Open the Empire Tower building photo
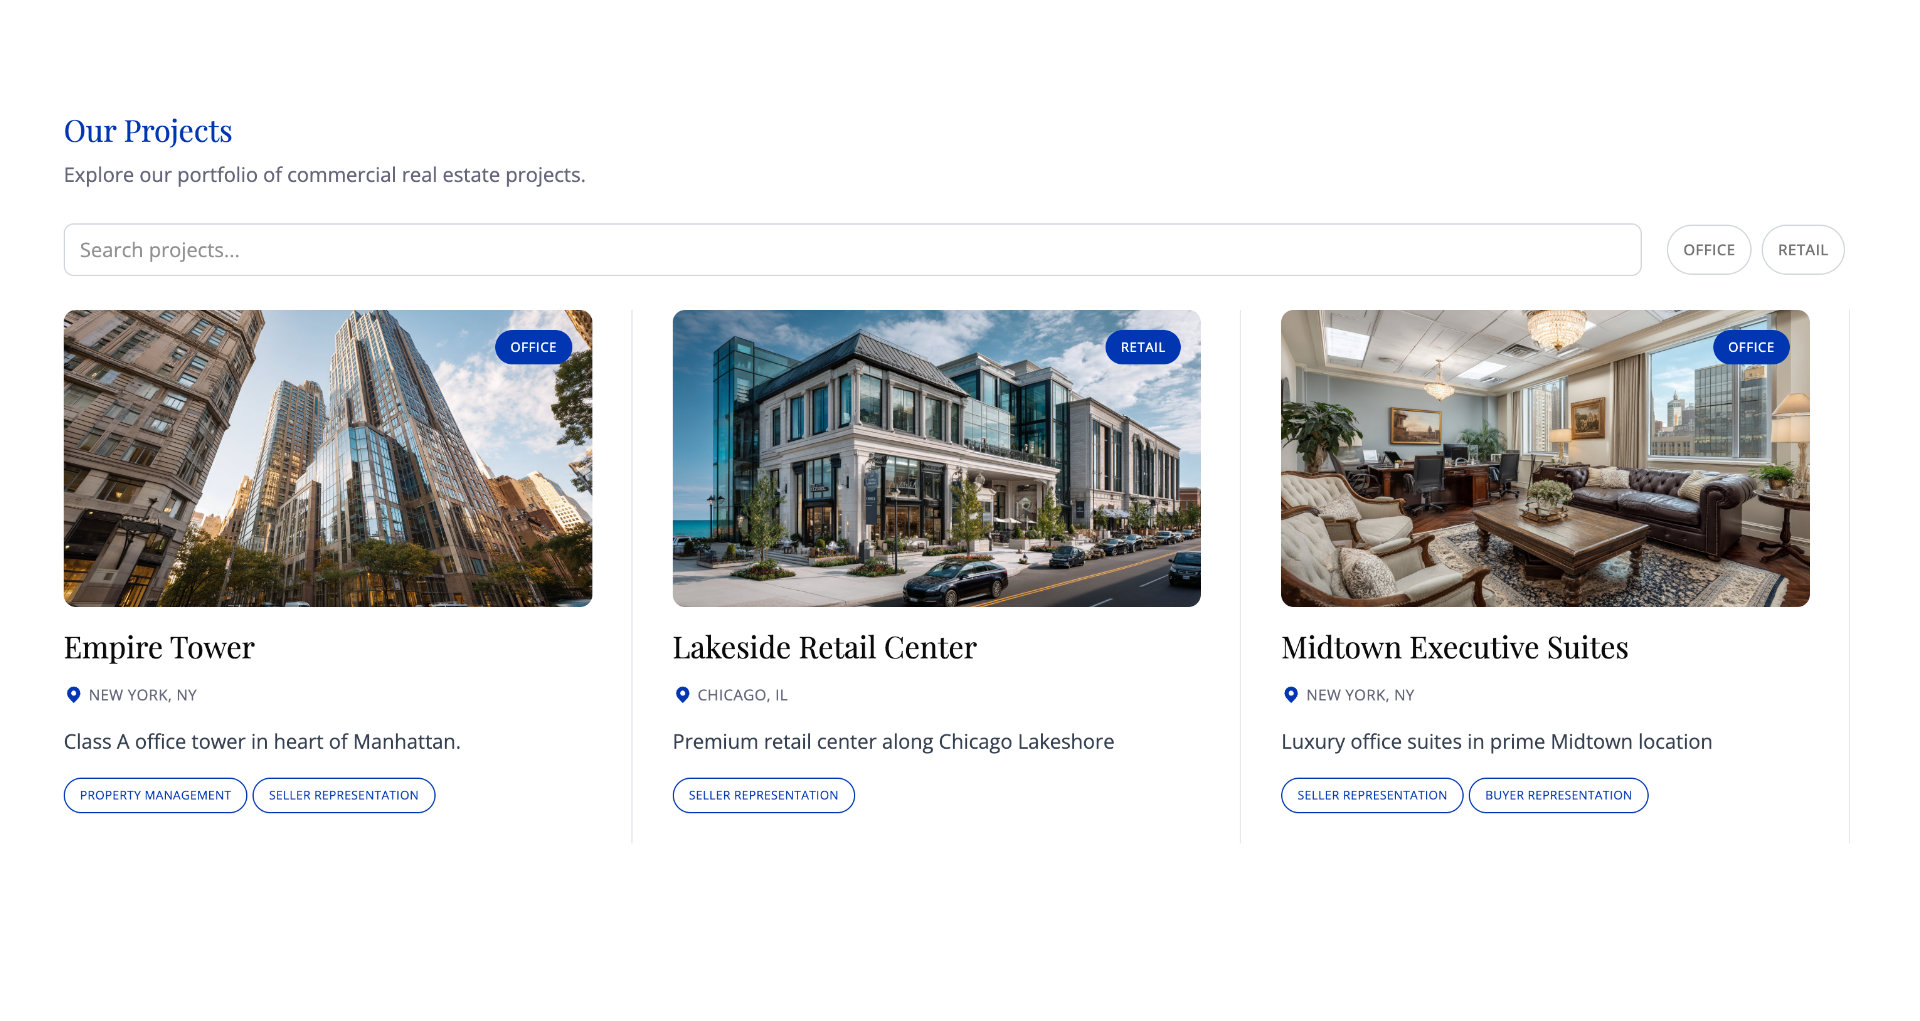The width and height of the screenshot is (1920, 1021). (x=328, y=458)
